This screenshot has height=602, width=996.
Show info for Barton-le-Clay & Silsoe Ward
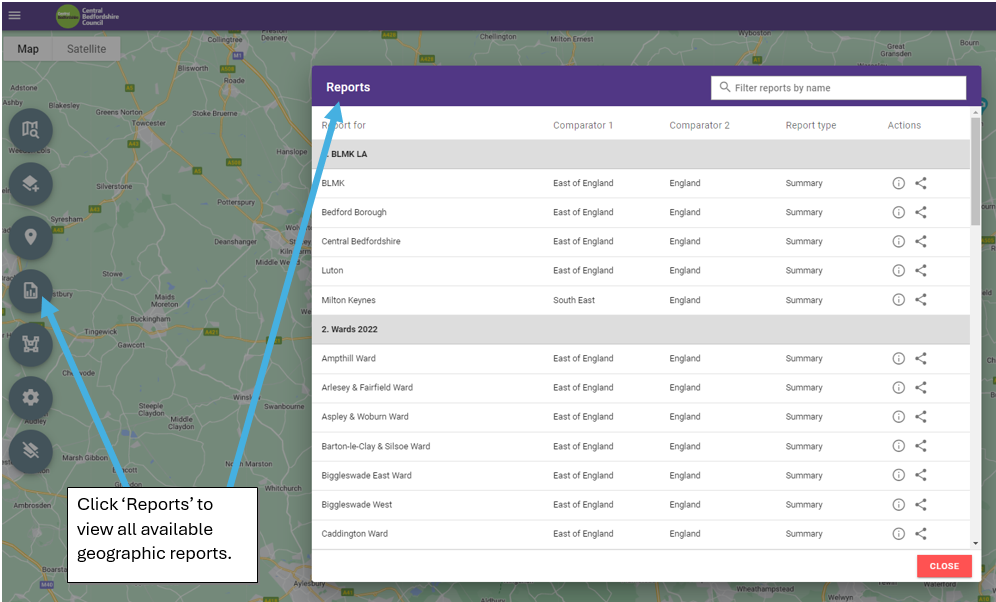point(898,446)
